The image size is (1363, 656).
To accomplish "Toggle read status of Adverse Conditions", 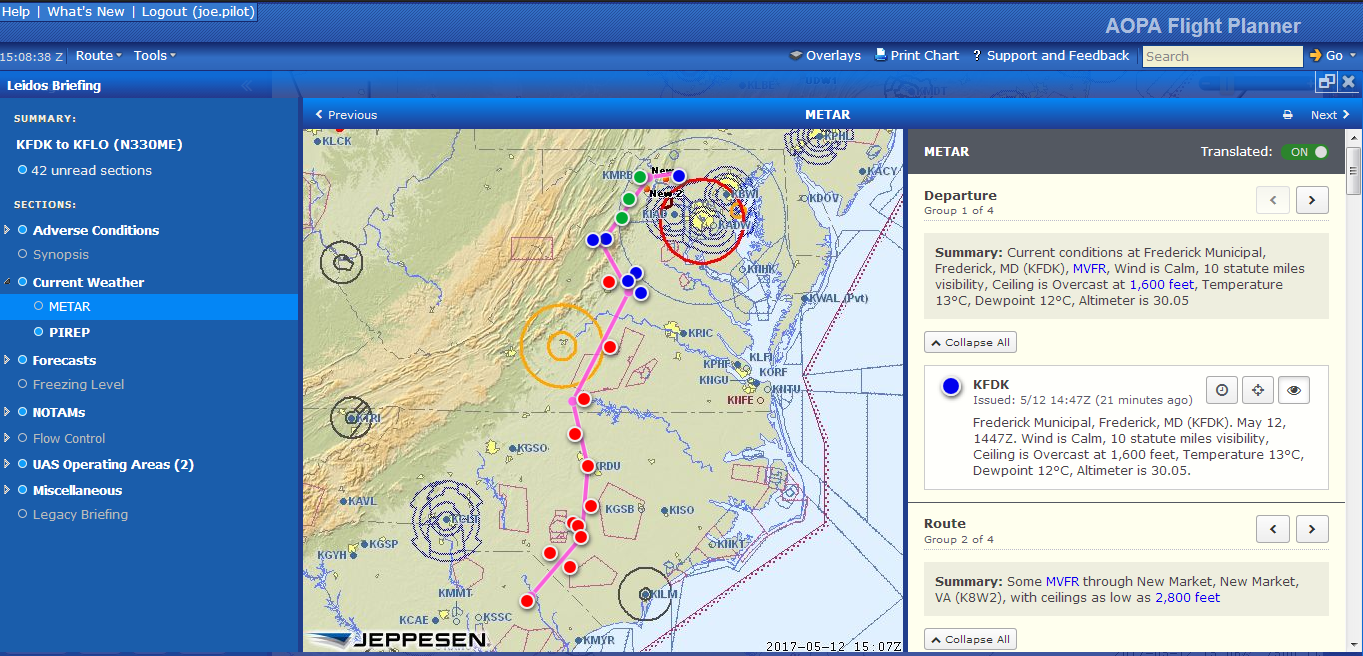I will (x=23, y=230).
